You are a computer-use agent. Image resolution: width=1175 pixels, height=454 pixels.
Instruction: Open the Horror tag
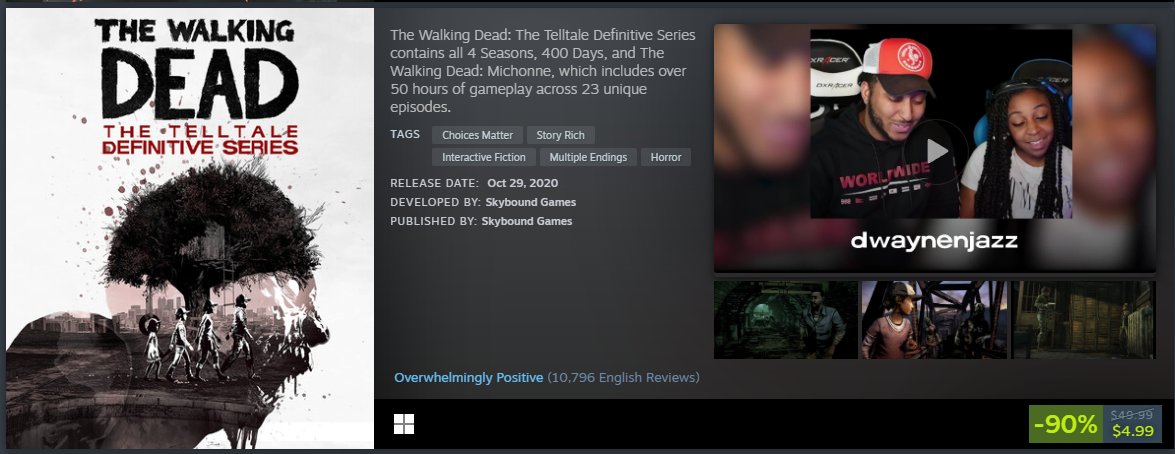click(665, 157)
